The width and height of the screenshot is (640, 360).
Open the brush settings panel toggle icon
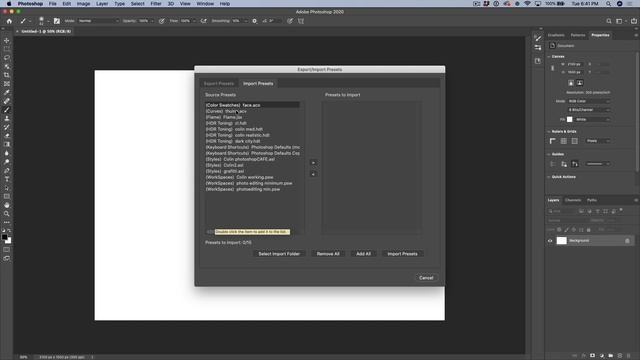[57, 21]
